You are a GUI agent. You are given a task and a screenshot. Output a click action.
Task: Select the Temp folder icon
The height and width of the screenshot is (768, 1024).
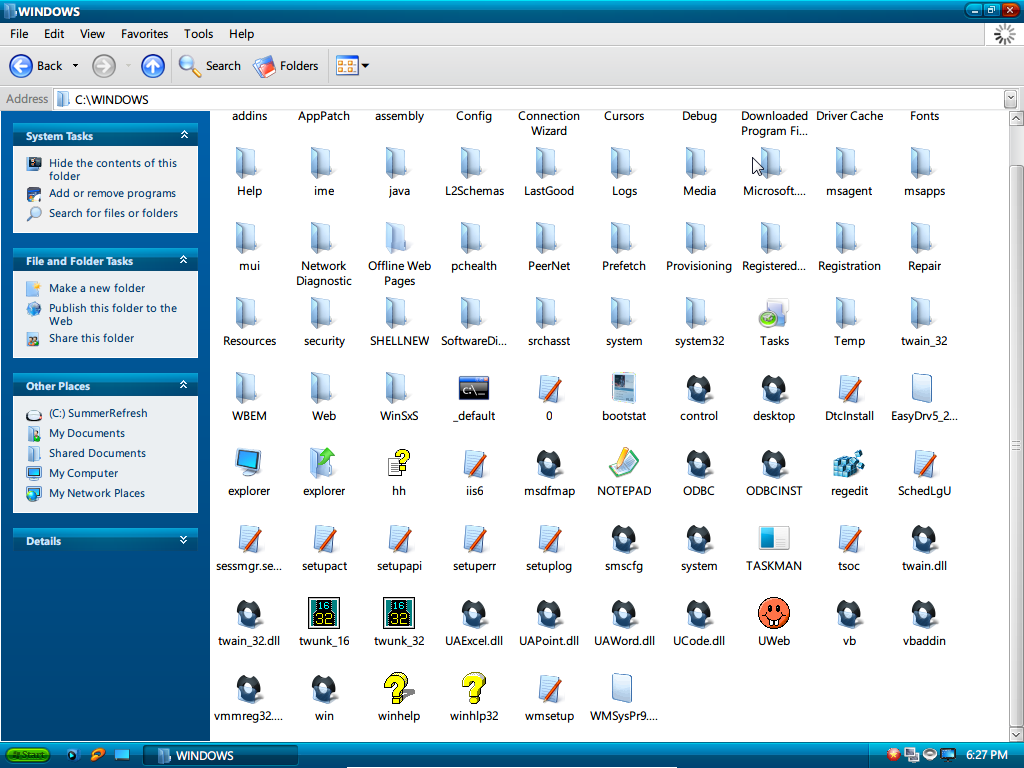(x=849, y=313)
